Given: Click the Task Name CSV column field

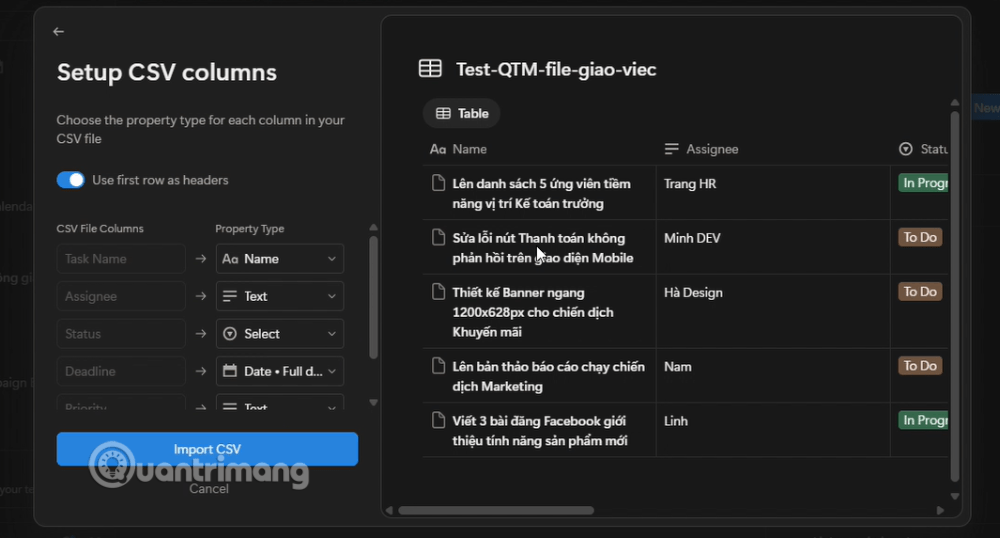Looking at the screenshot, I should 121,259.
